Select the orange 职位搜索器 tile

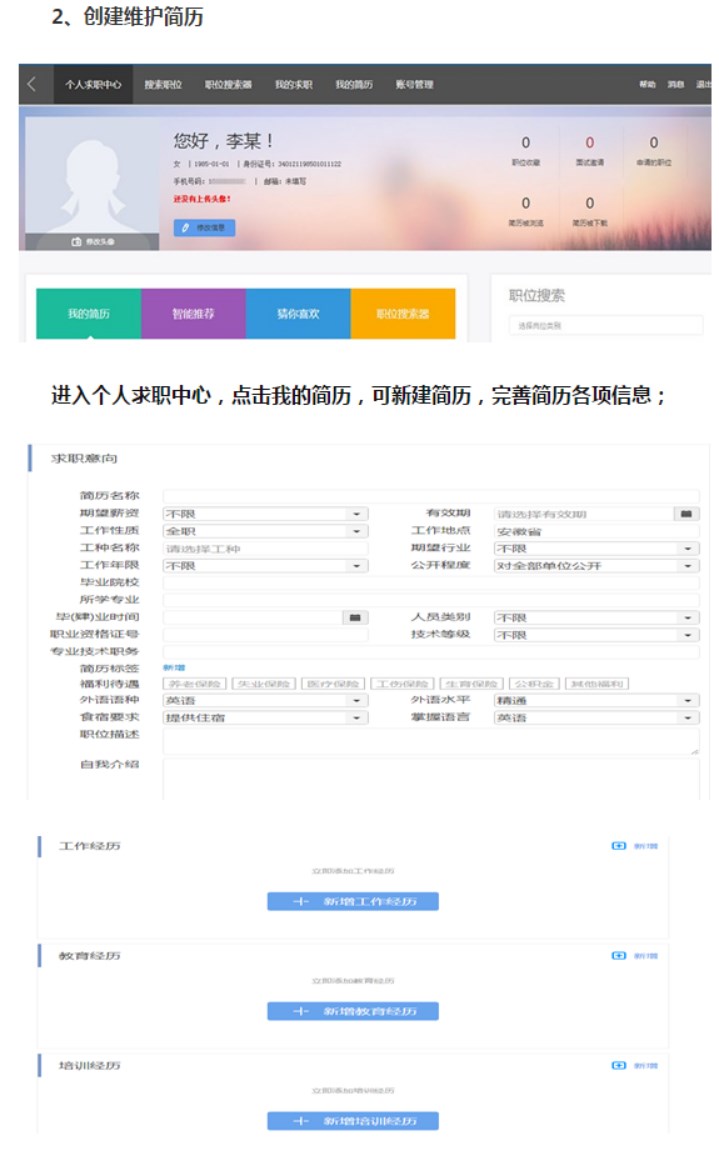(x=402, y=314)
